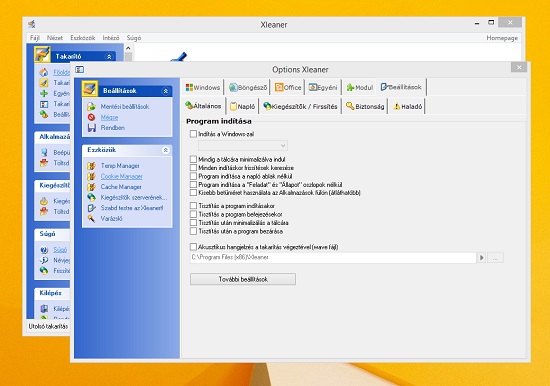This screenshot has width=550, height=386.
Task: Enable Kisebb betűméret használata checkbox
Action: (193, 193)
